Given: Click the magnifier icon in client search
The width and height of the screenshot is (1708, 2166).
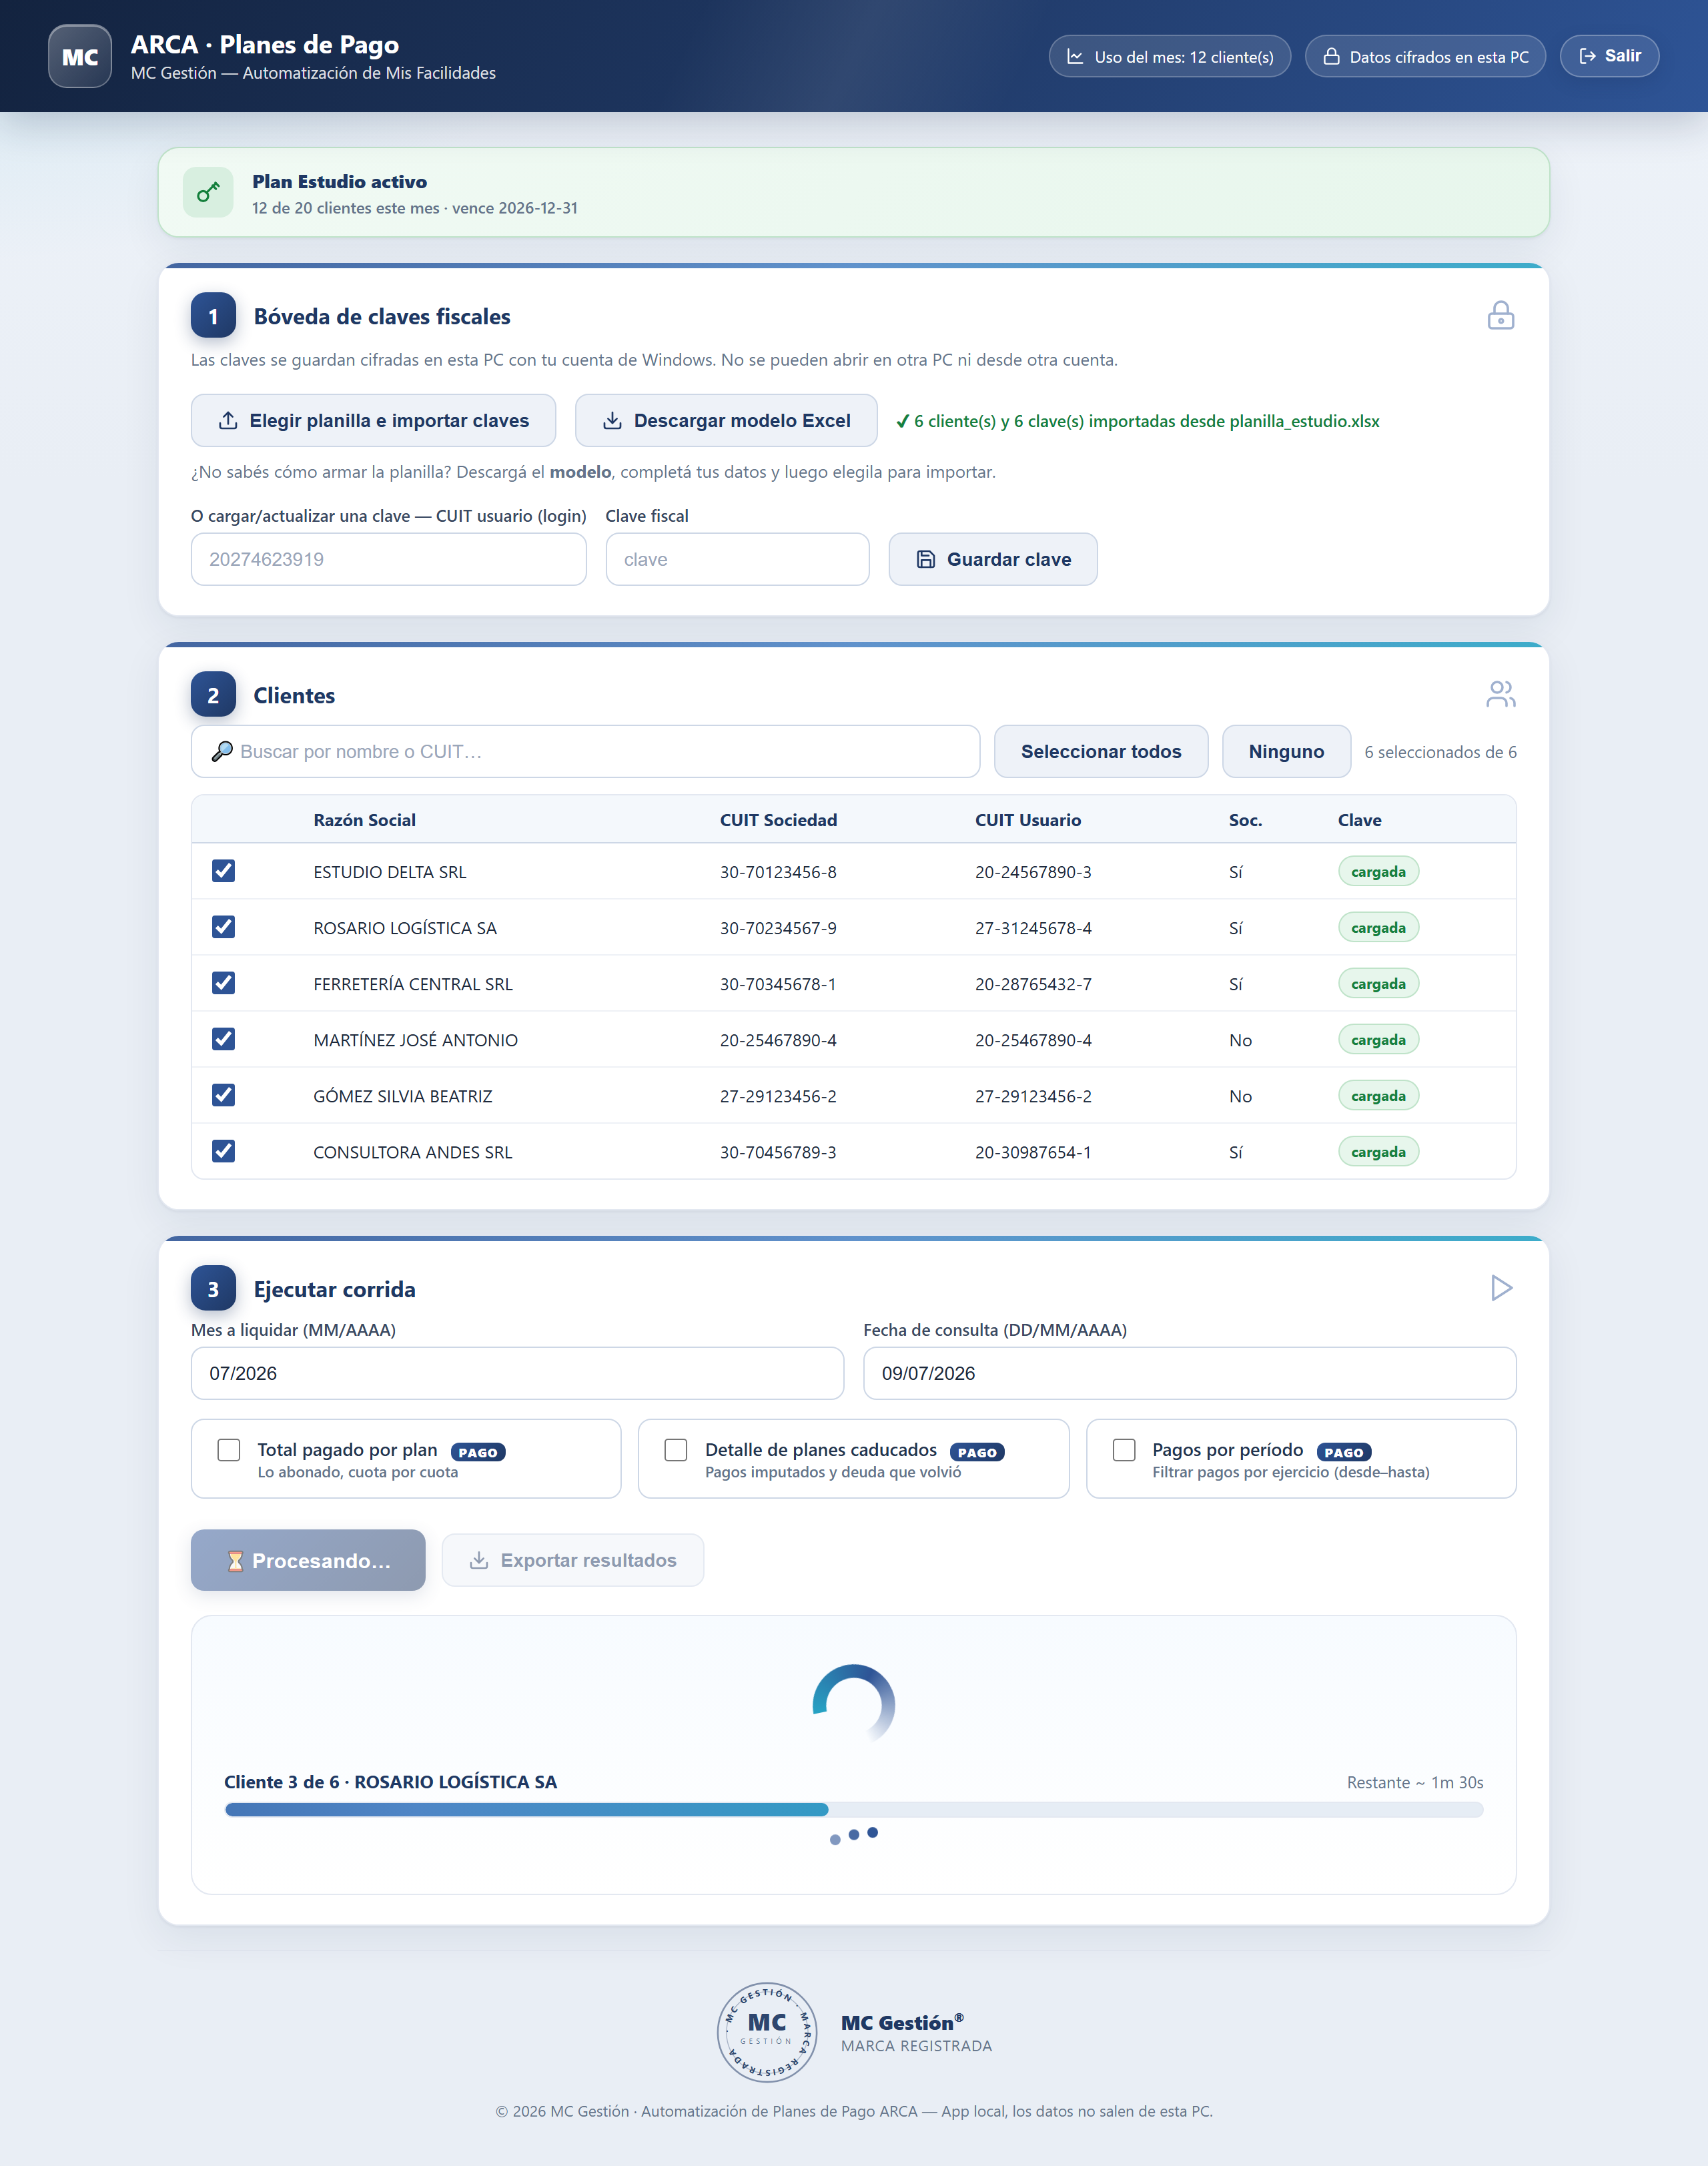Looking at the screenshot, I should click(222, 752).
